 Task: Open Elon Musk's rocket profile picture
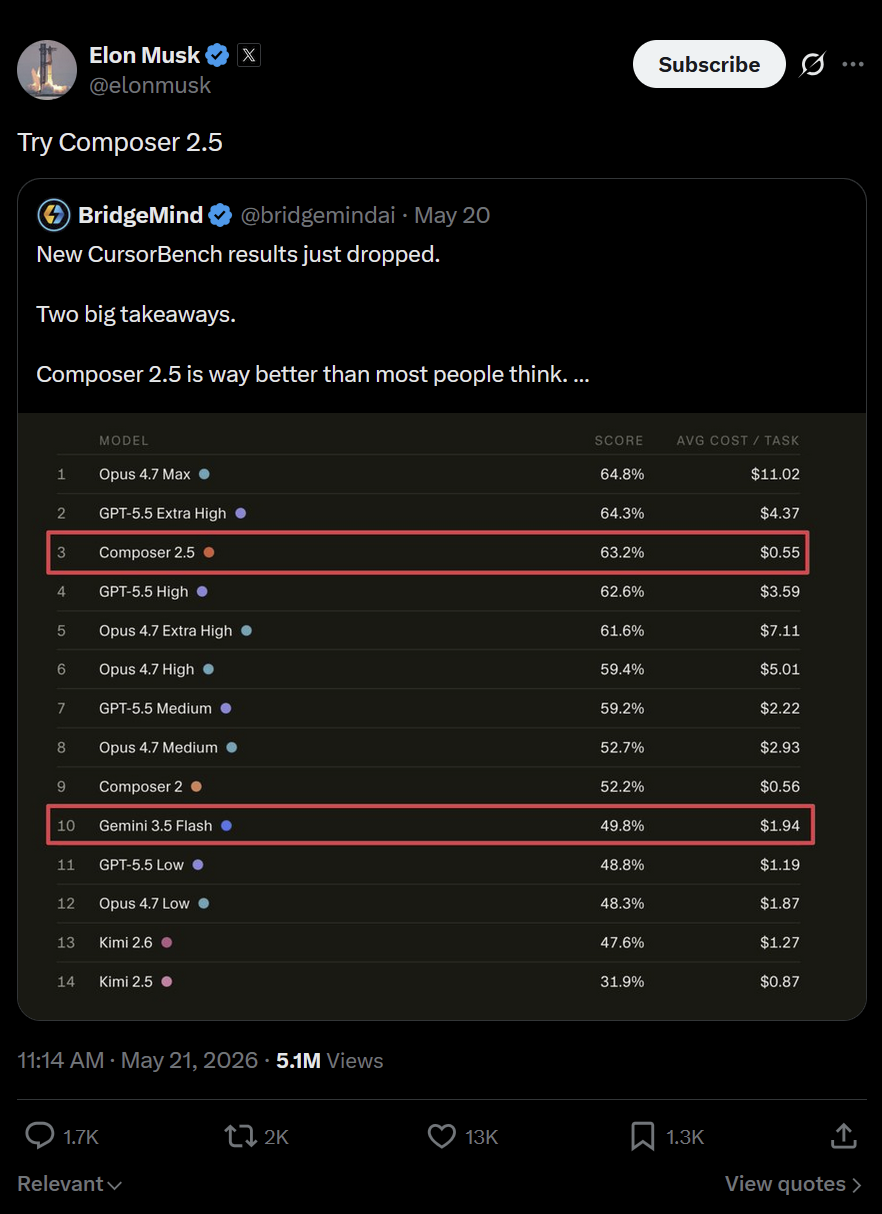[47, 70]
